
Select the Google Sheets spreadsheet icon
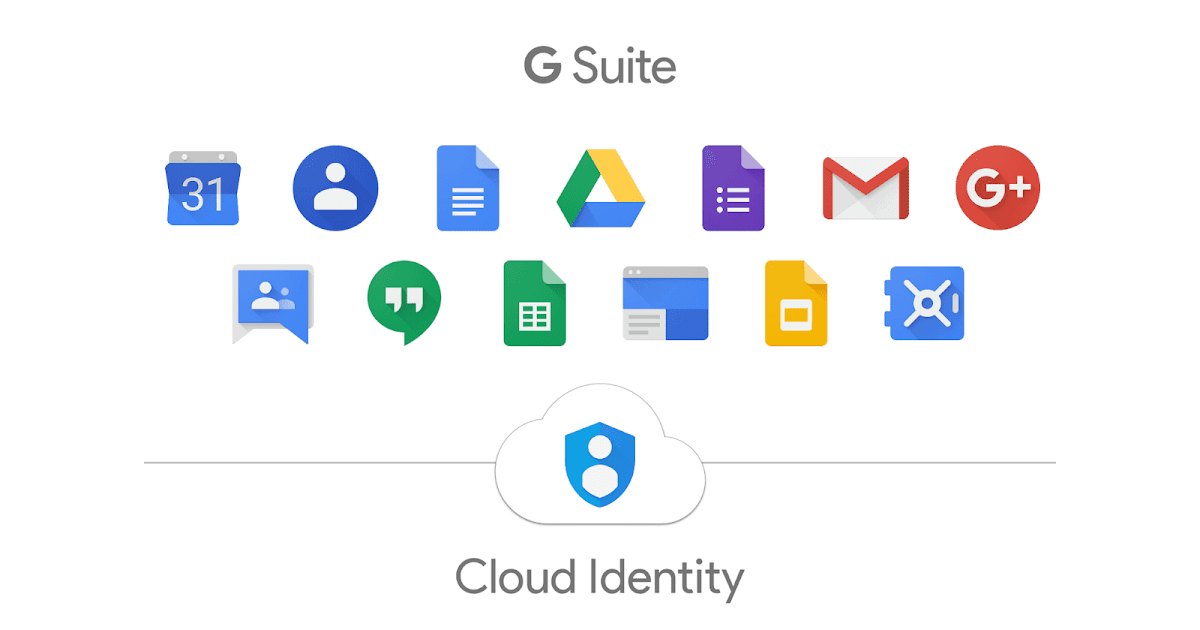click(x=535, y=303)
